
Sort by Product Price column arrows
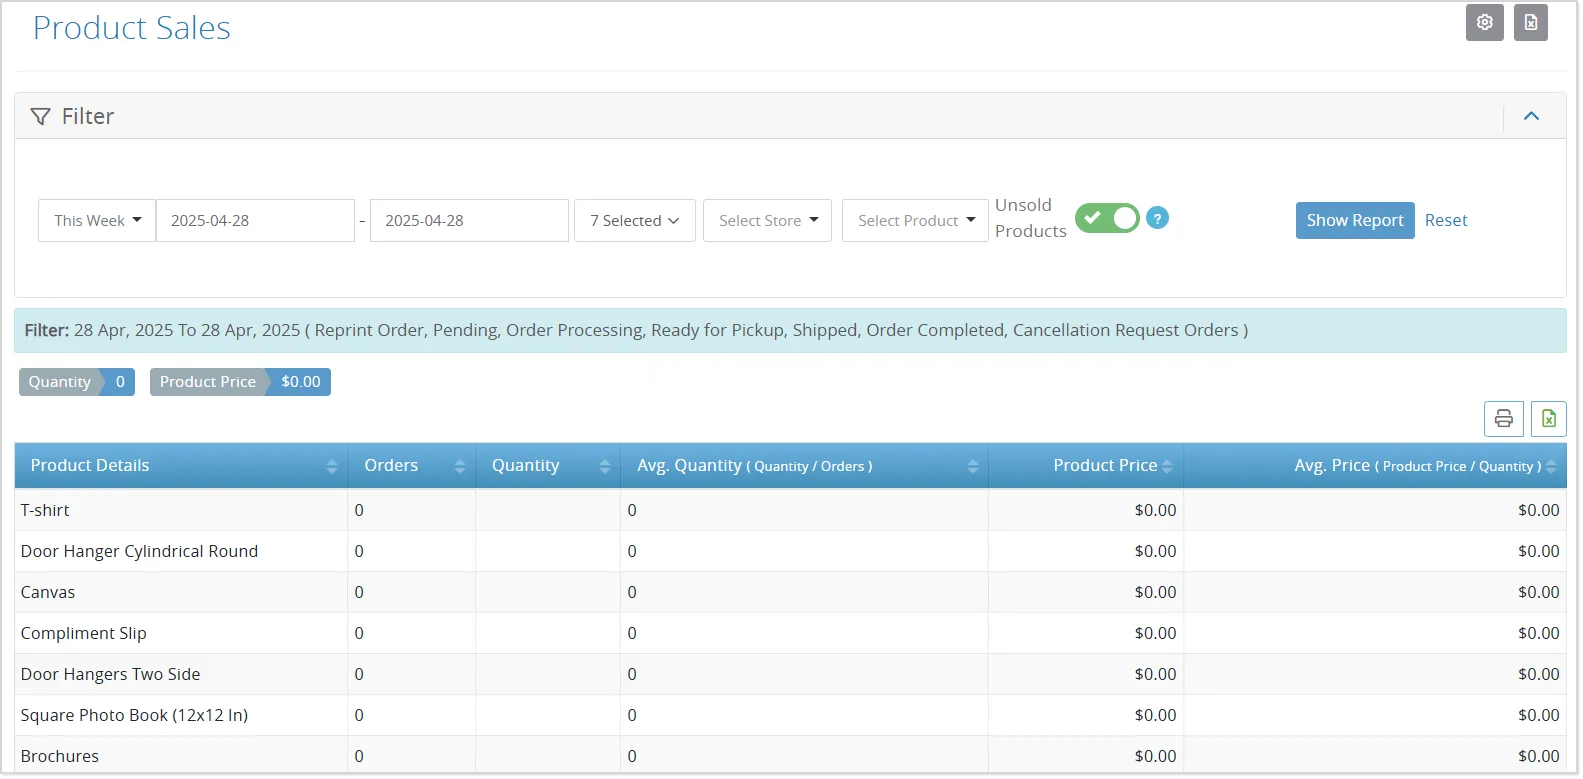(1167, 467)
